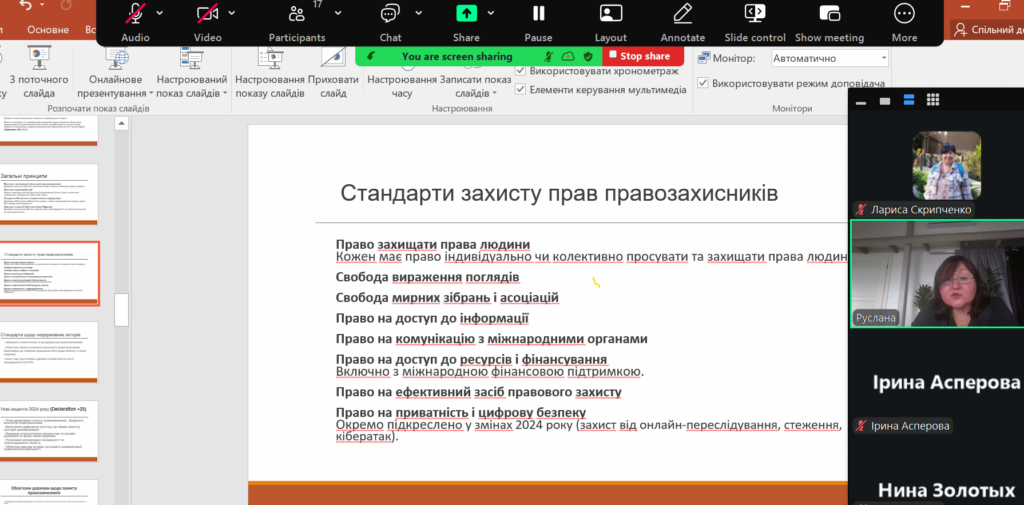Select the 'Загальні принципи' slide thumbnail
Image resolution: width=1024 pixels, height=505 pixels.
pyautogui.click(x=49, y=193)
